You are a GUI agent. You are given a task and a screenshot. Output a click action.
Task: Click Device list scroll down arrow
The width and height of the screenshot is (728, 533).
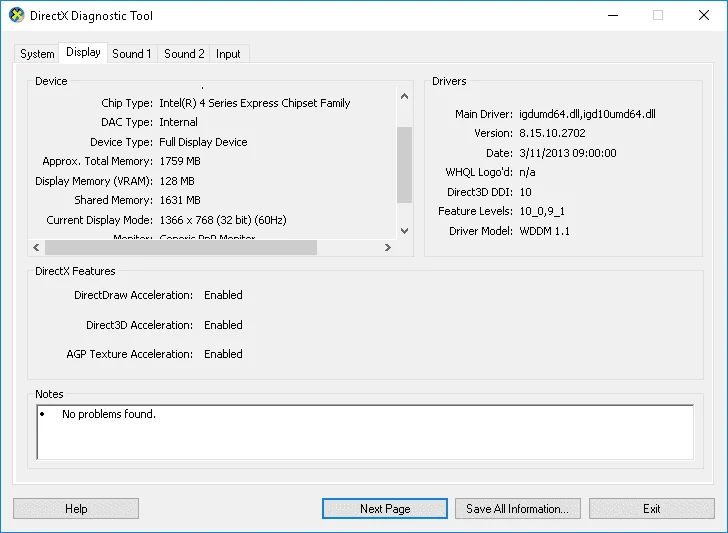point(404,231)
